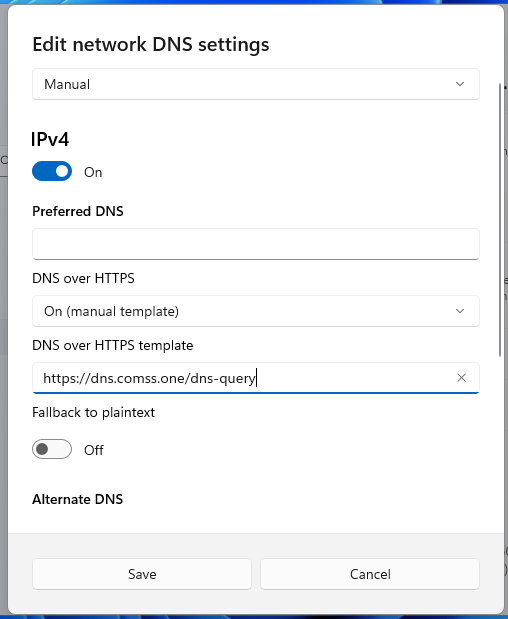Cancel editing DNS settings
Image resolution: width=508 pixels, height=619 pixels.
tap(370, 574)
